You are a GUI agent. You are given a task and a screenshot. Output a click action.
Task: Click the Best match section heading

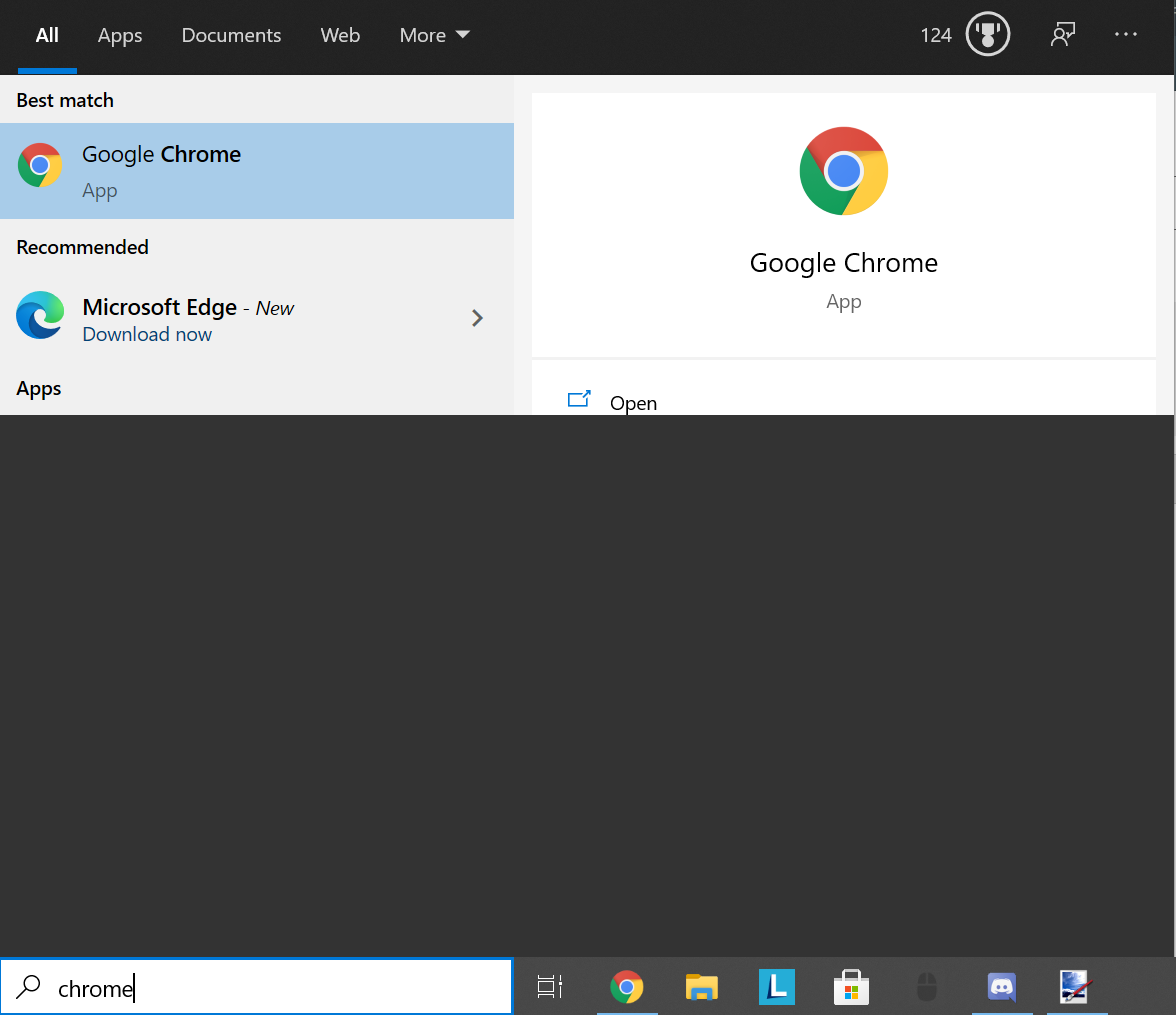pos(65,101)
